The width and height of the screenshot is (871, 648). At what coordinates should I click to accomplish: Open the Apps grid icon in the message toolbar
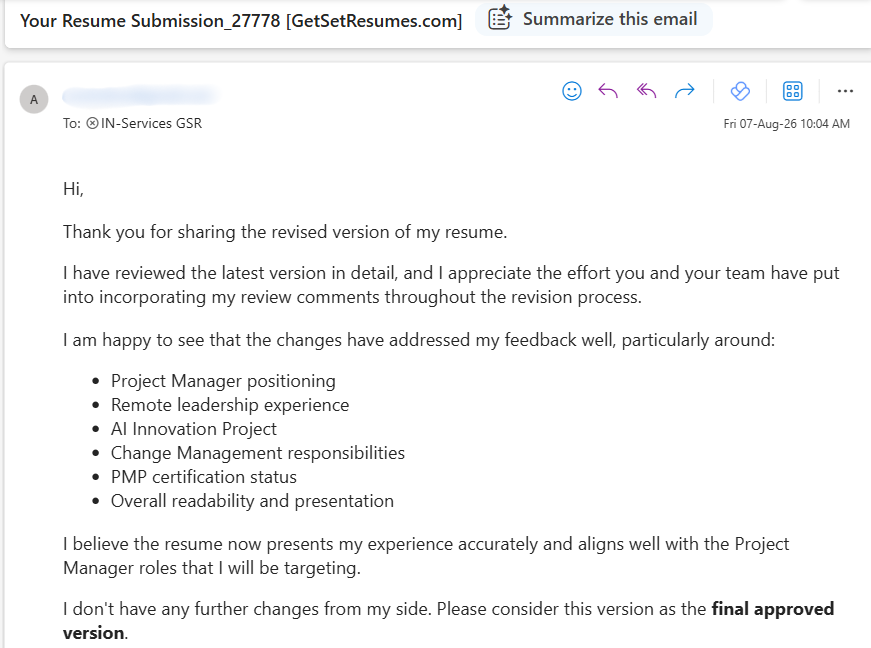793,91
